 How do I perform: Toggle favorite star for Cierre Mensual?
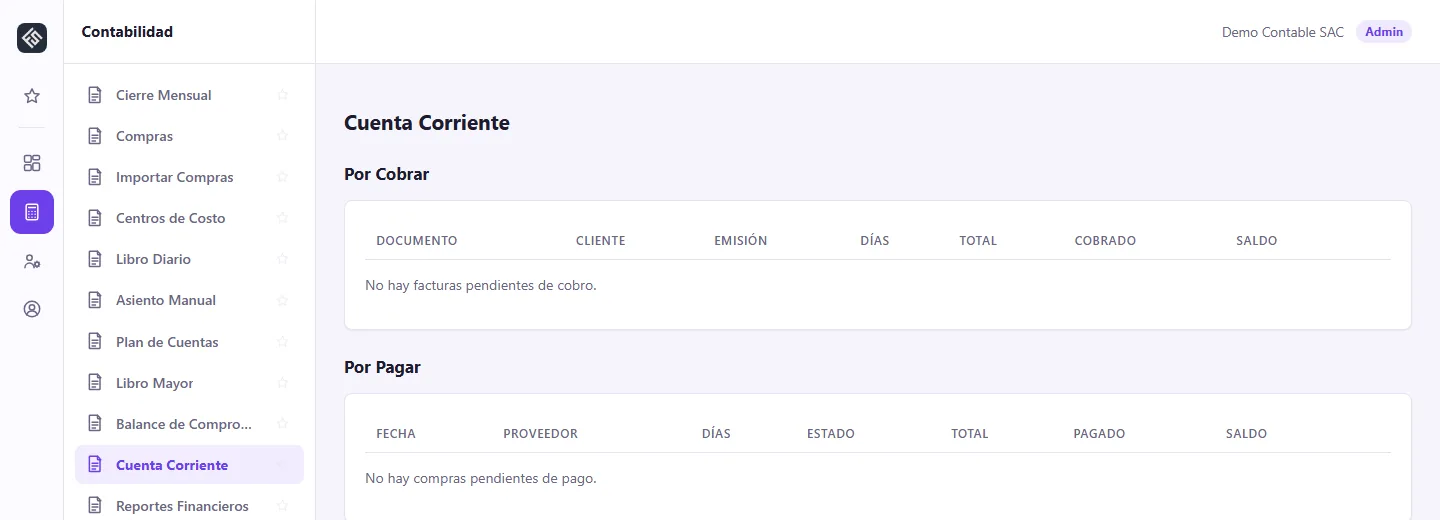282,95
